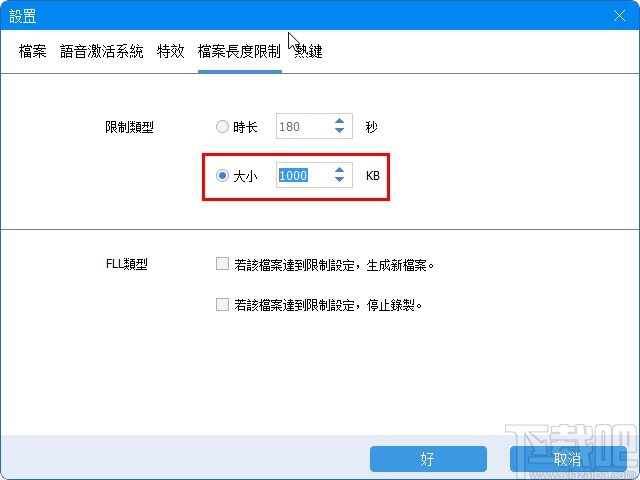The image size is (640, 480).
Task: Increase duration seconds with up arrow
Action: point(340,121)
